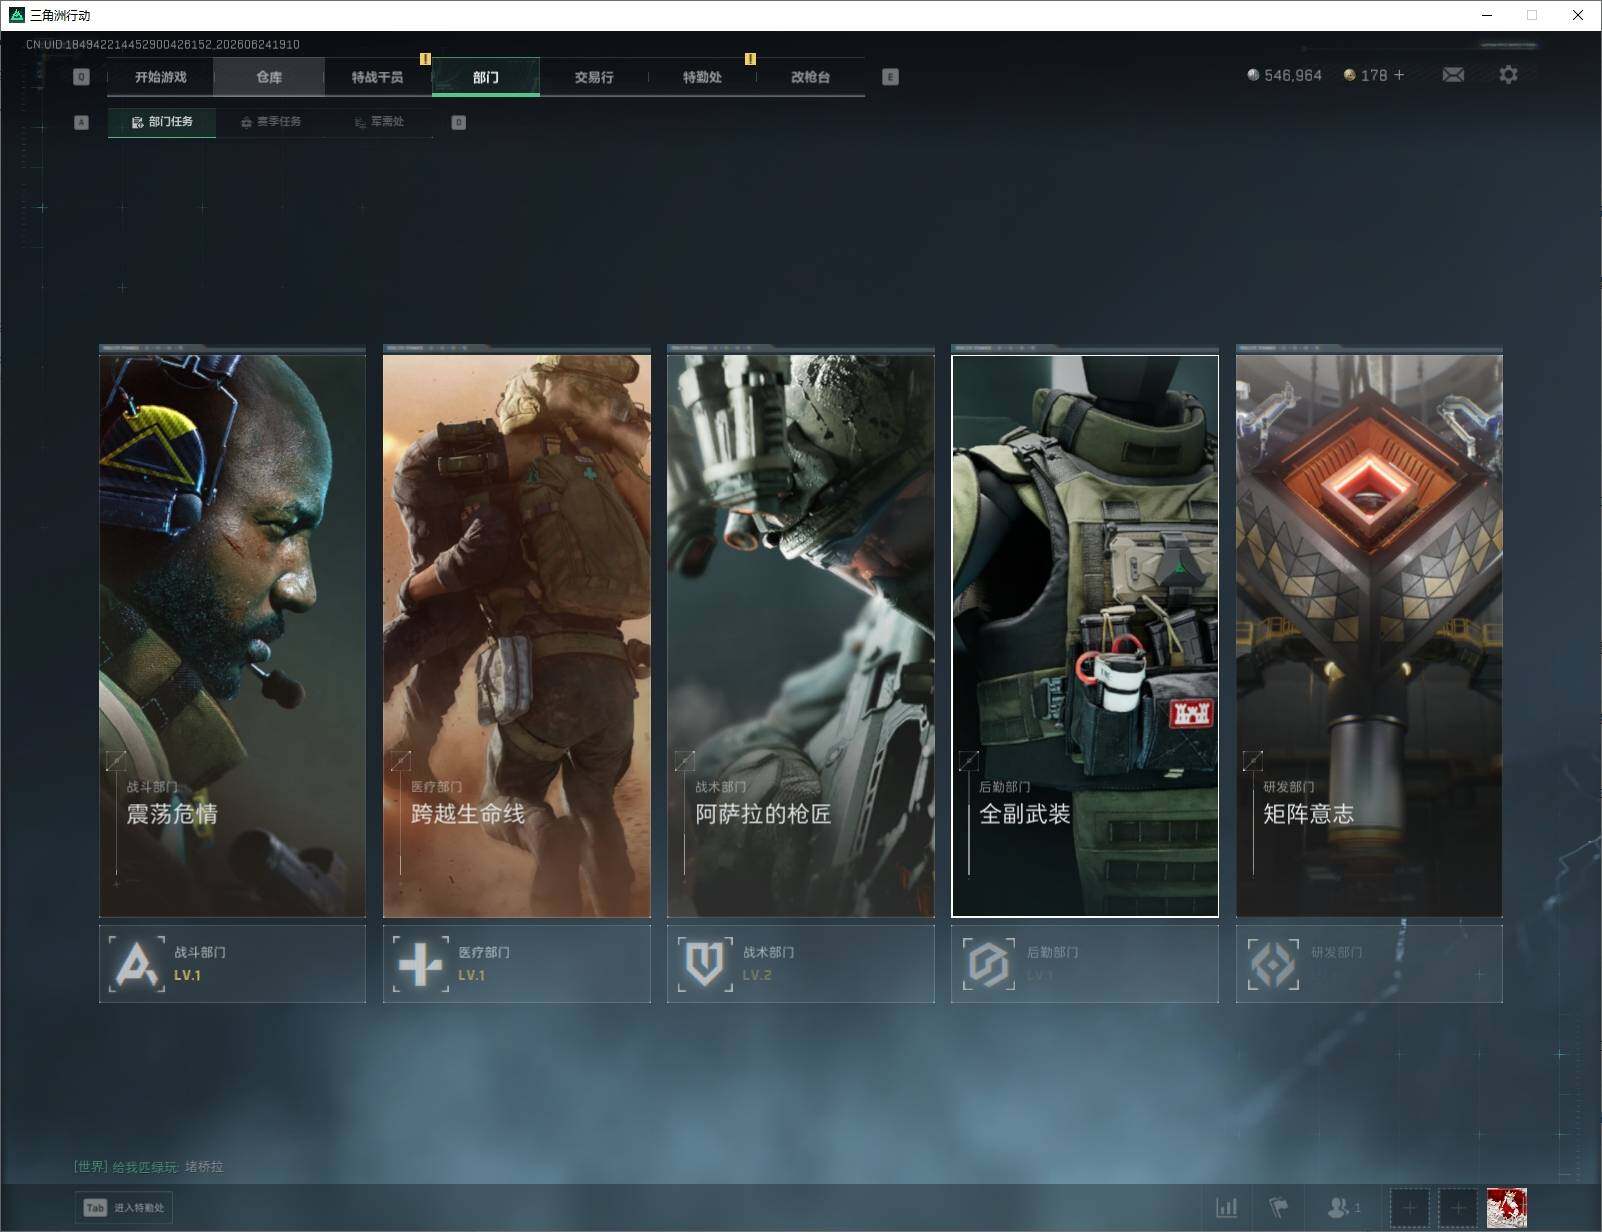Click the red player avatar
Viewport: 1602px width, 1232px height.
(1507, 1208)
